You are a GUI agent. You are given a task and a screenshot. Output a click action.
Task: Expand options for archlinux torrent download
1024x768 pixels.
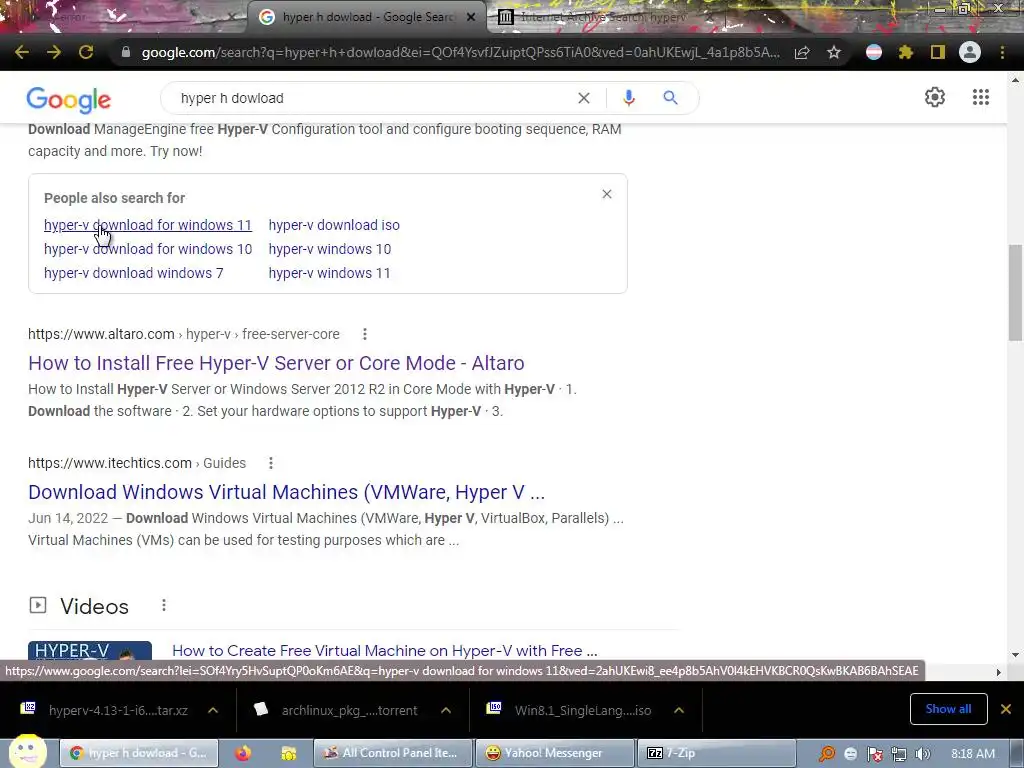pyautogui.click(x=446, y=710)
